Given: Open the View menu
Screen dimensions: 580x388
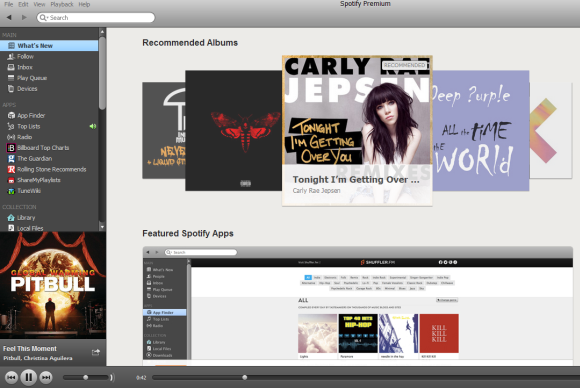Looking at the screenshot, I should [39, 4].
